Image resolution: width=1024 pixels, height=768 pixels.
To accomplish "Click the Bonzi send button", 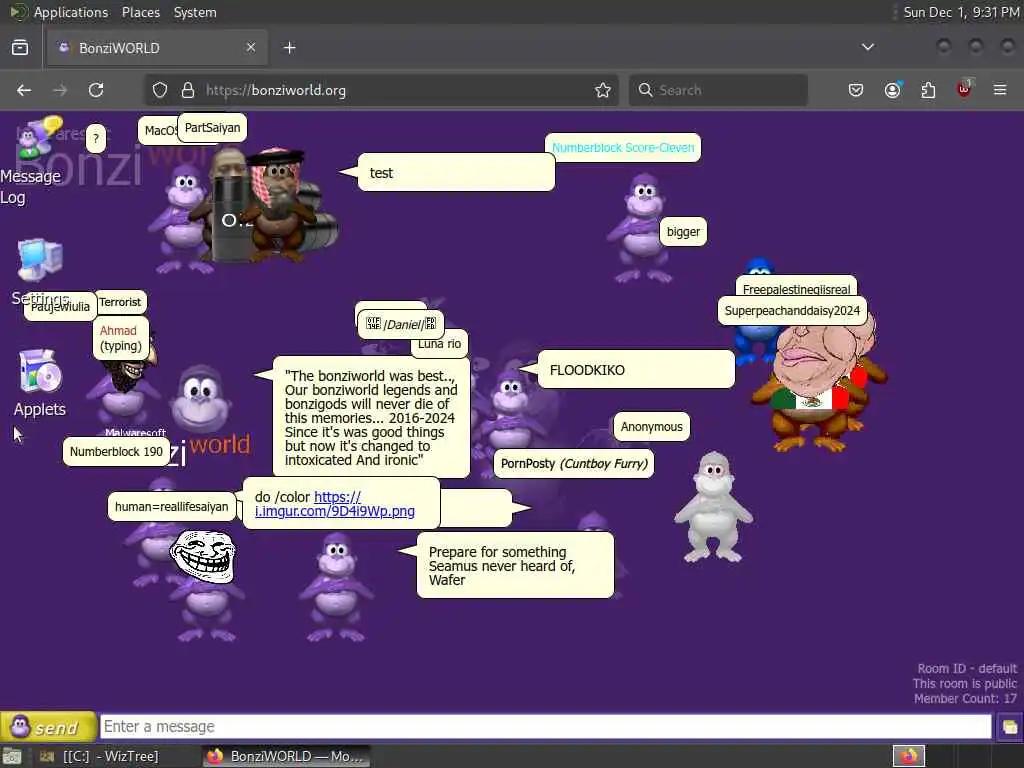I will coord(48,726).
